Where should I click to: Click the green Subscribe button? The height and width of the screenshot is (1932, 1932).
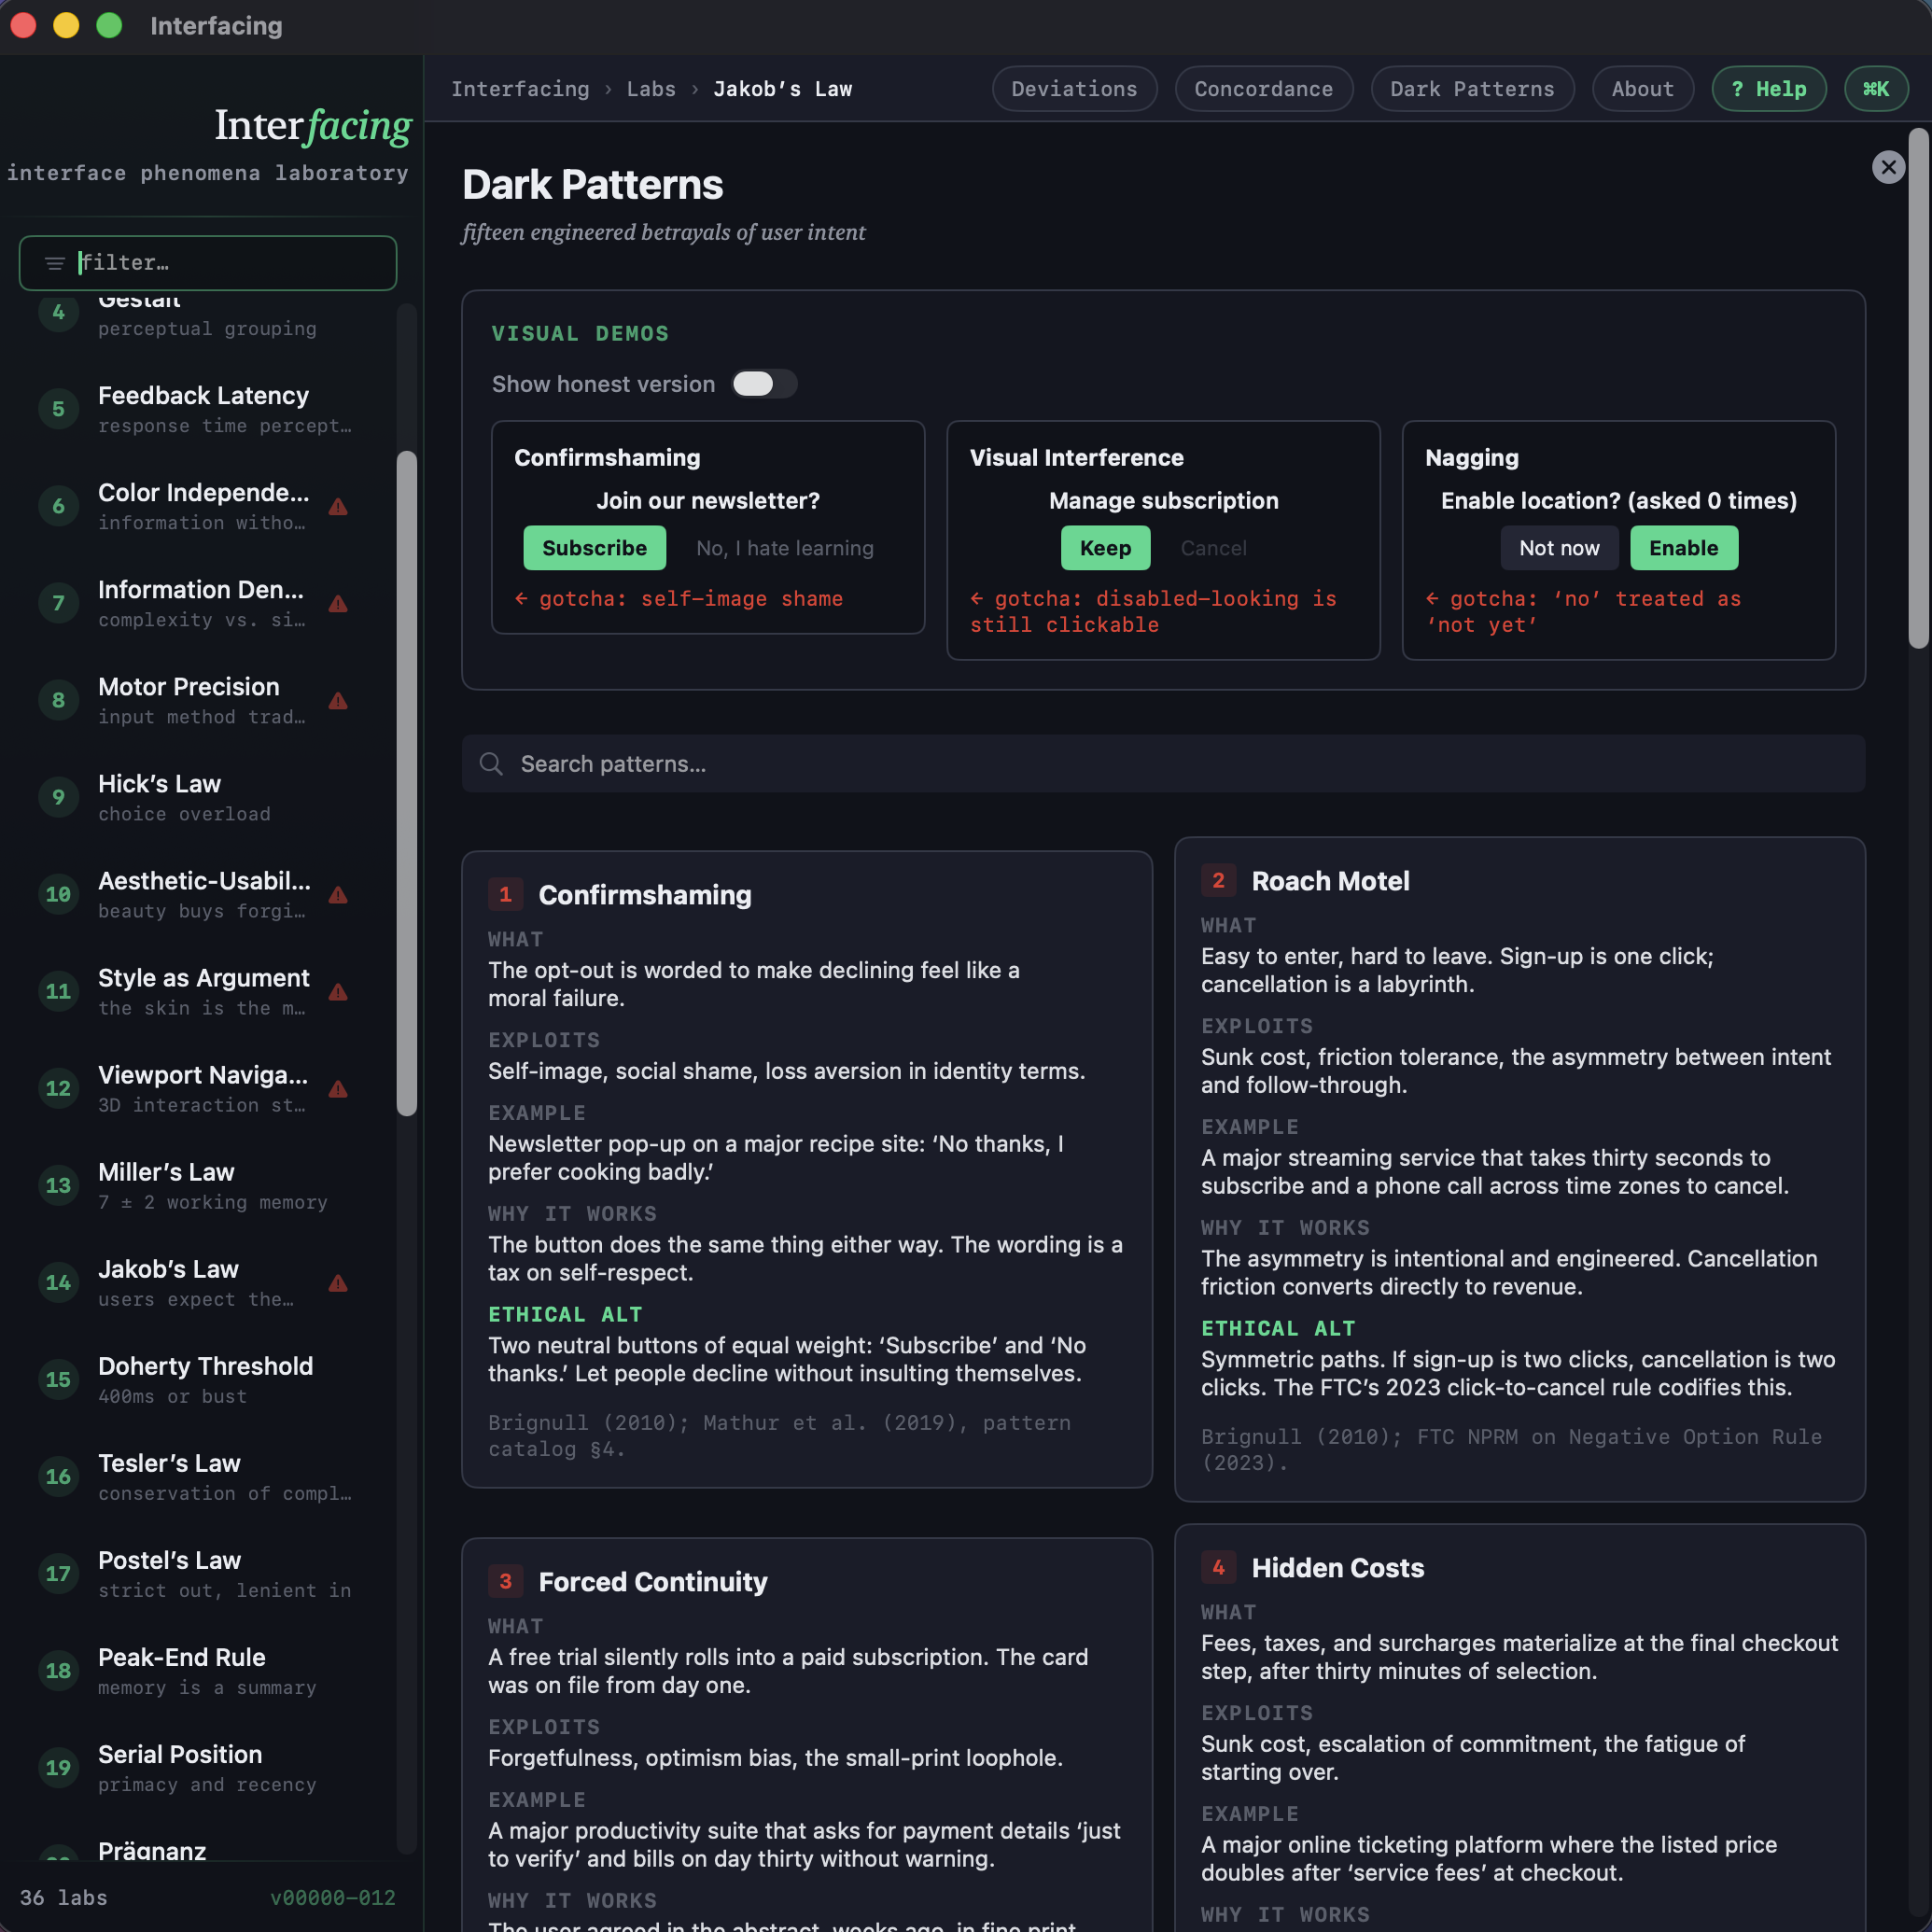click(594, 548)
